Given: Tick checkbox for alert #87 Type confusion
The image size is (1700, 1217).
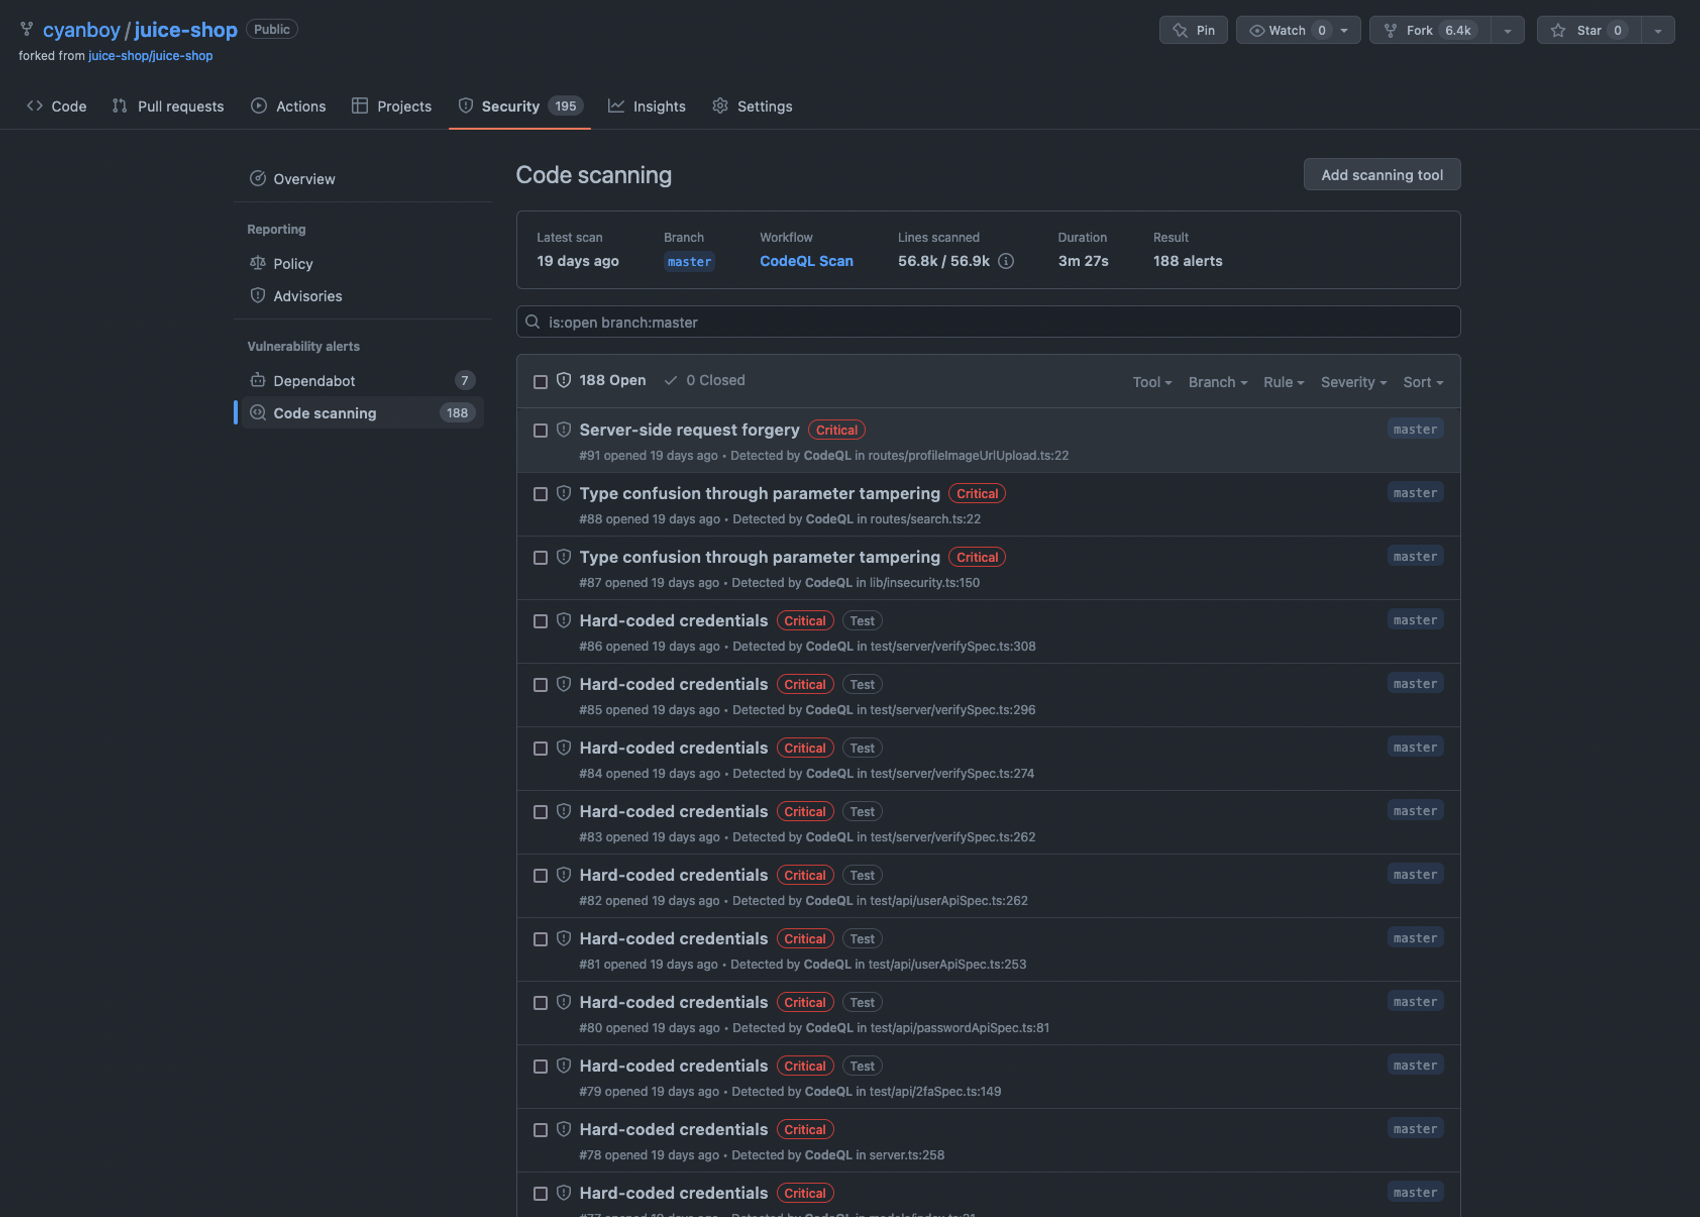Looking at the screenshot, I should click(540, 558).
